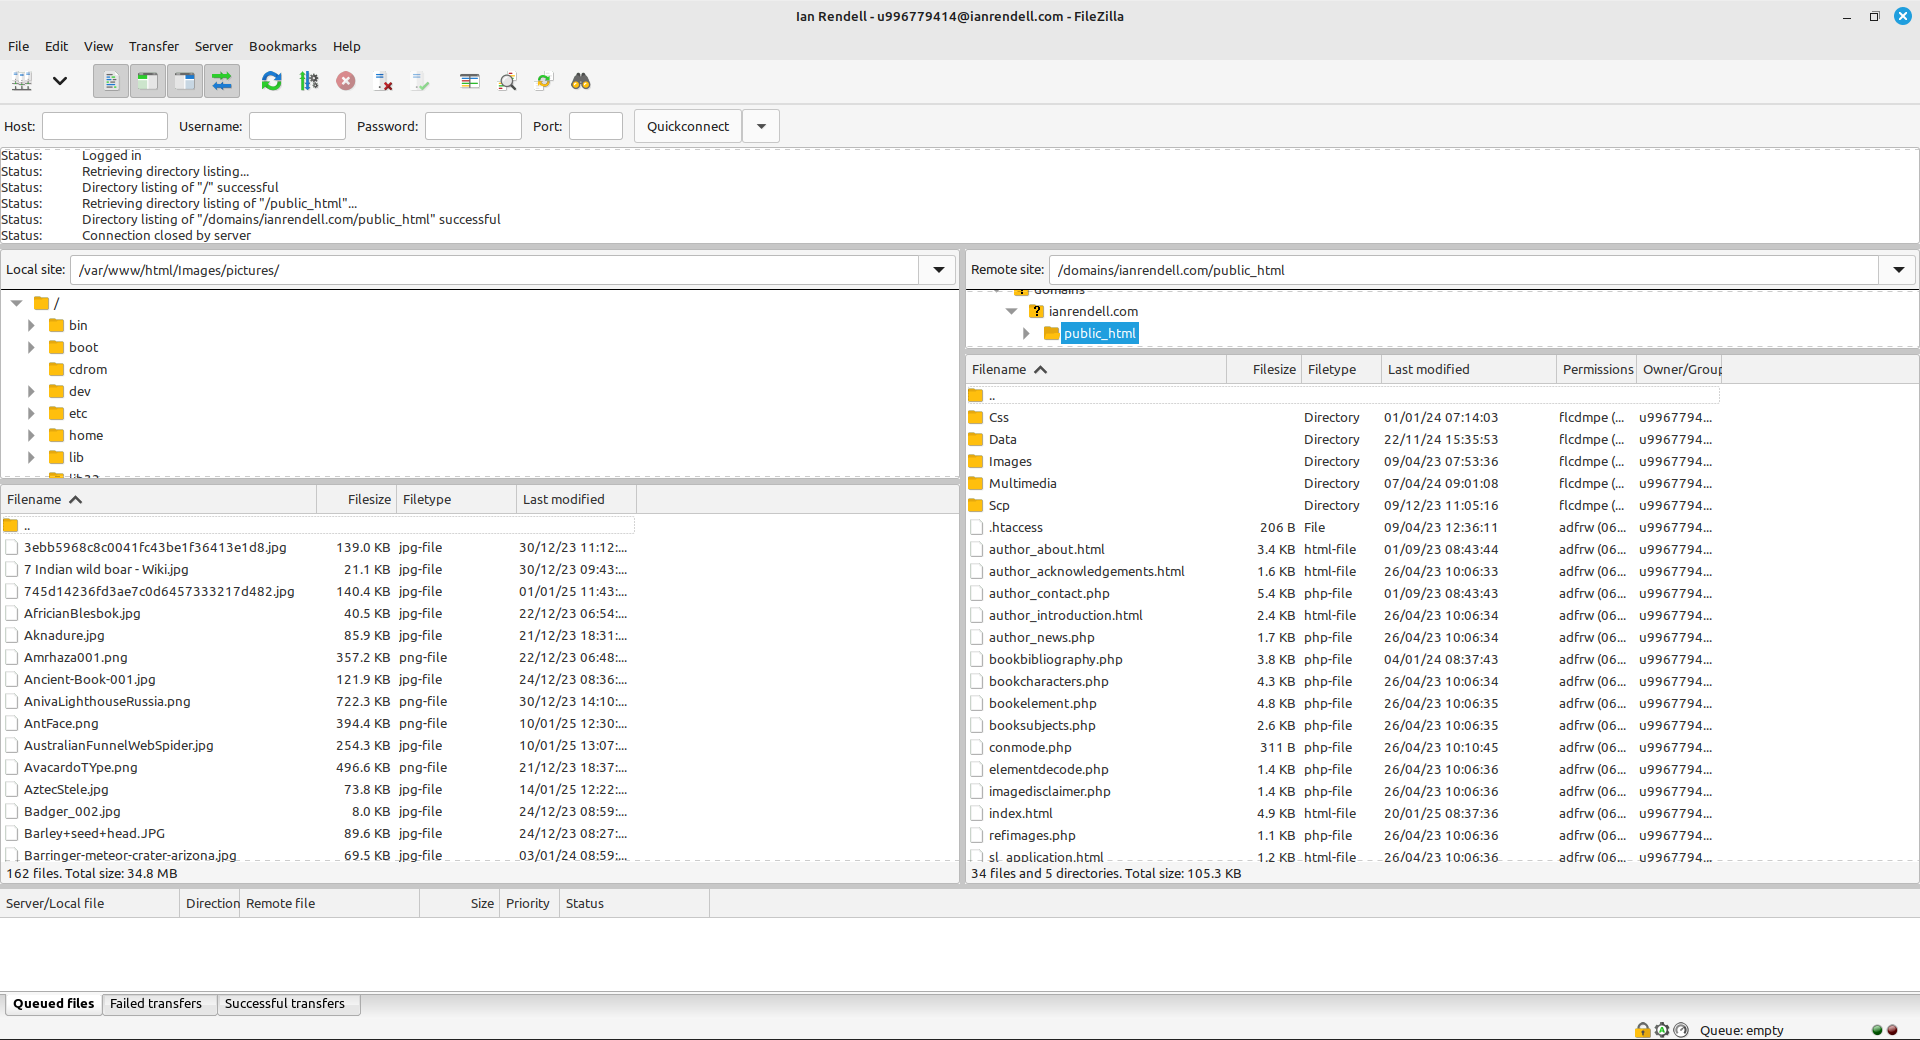
Task: Switch to Failed transfers tab
Action: coord(156,1004)
